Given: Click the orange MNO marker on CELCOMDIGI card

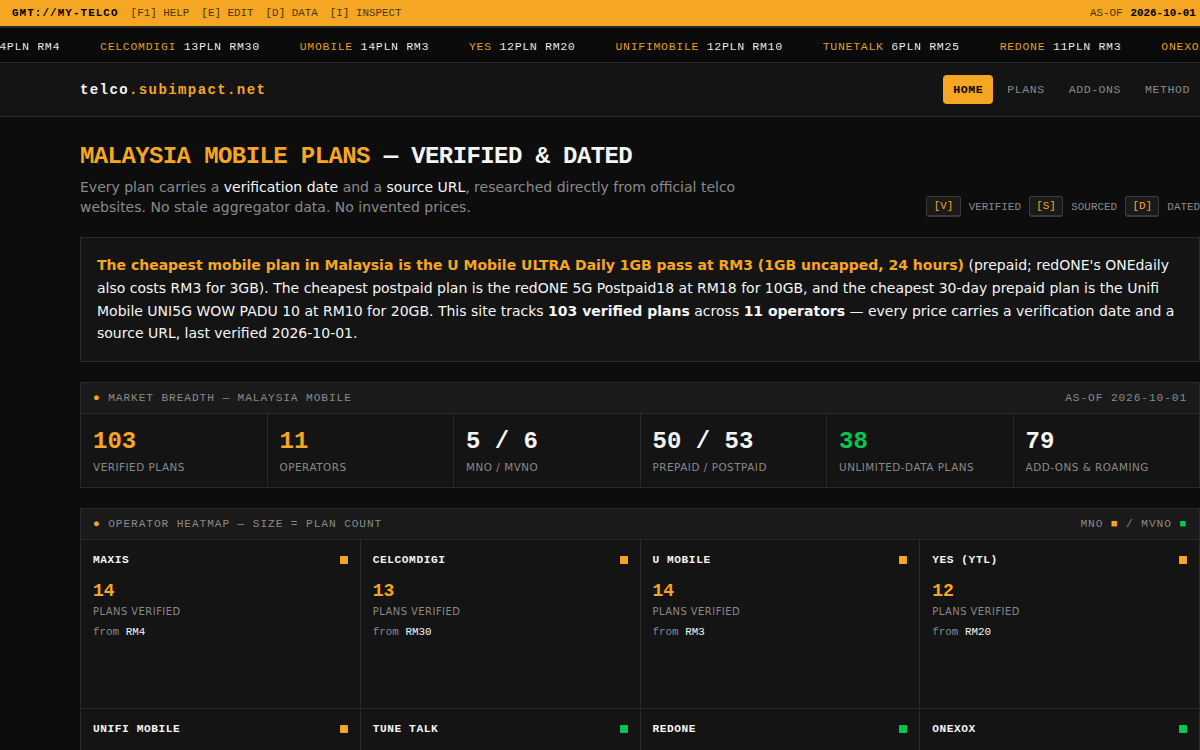Looking at the screenshot, I should [x=624, y=560].
